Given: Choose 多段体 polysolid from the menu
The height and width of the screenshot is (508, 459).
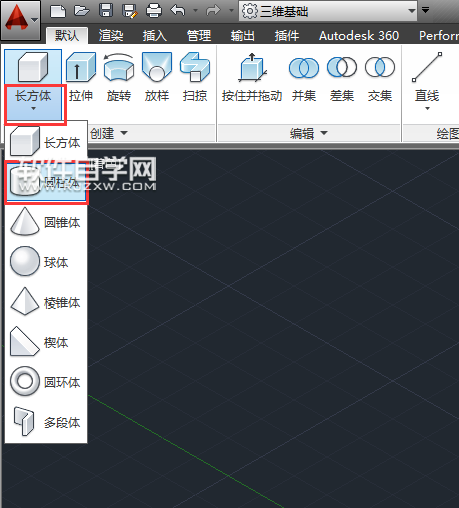Looking at the screenshot, I should click(x=46, y=422).
